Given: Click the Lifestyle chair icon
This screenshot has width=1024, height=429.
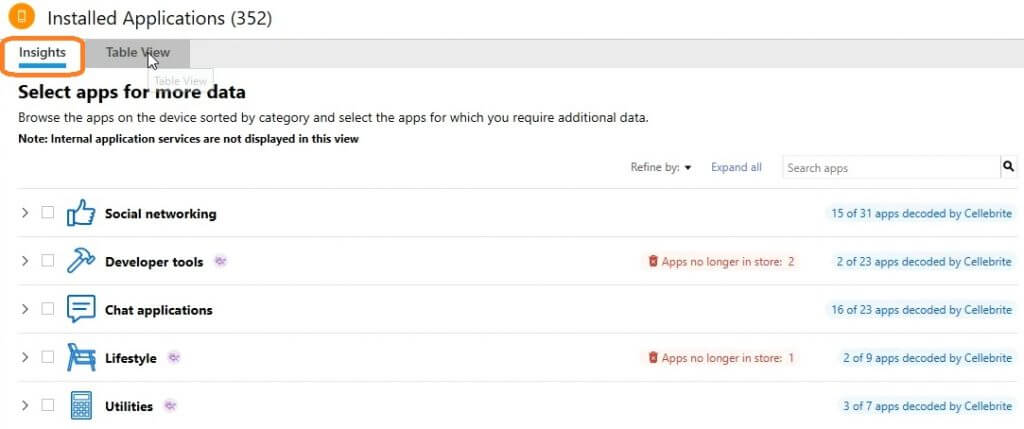Looking at the screenshot, I should pos(80,357).
